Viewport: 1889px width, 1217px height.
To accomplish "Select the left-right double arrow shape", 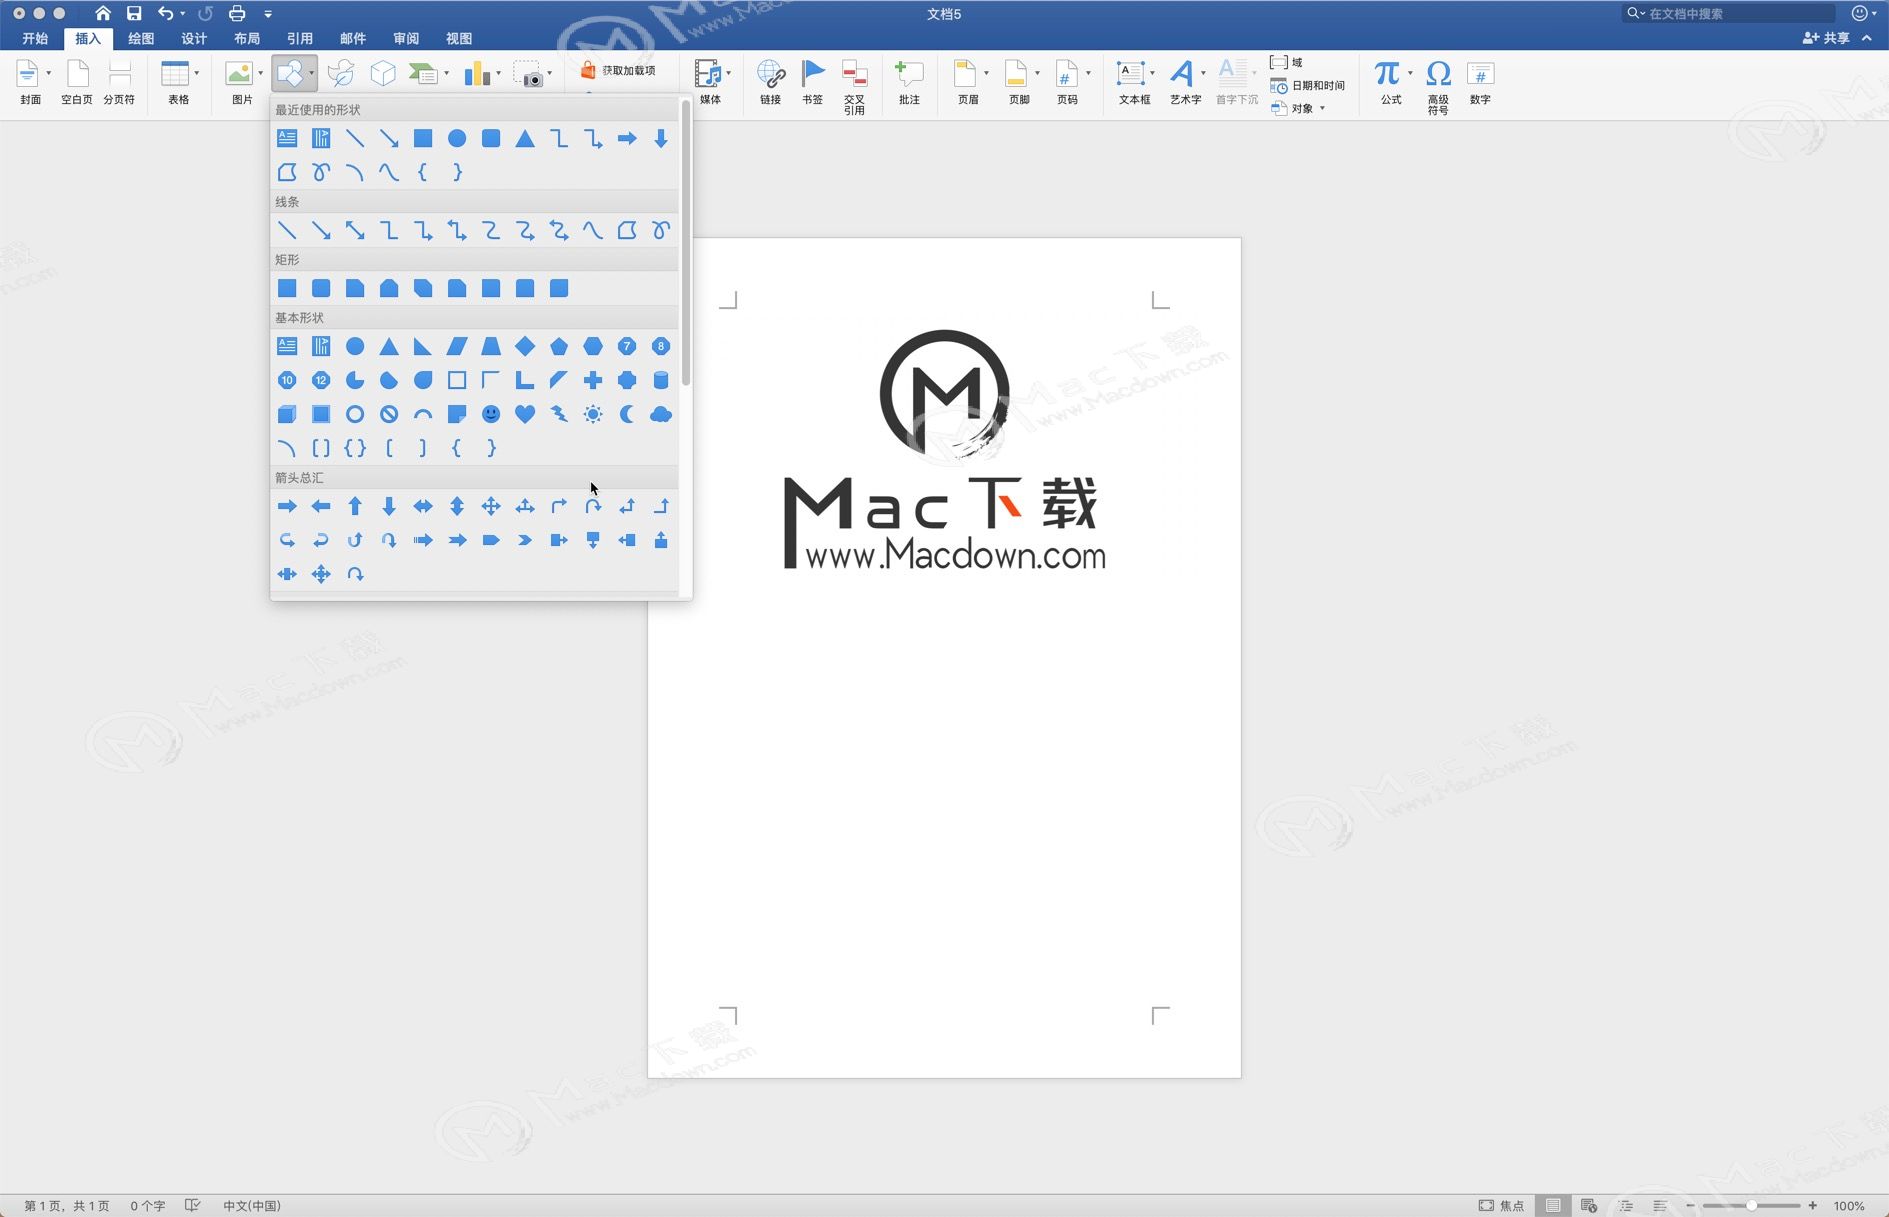I will click(x=423, y=506).
